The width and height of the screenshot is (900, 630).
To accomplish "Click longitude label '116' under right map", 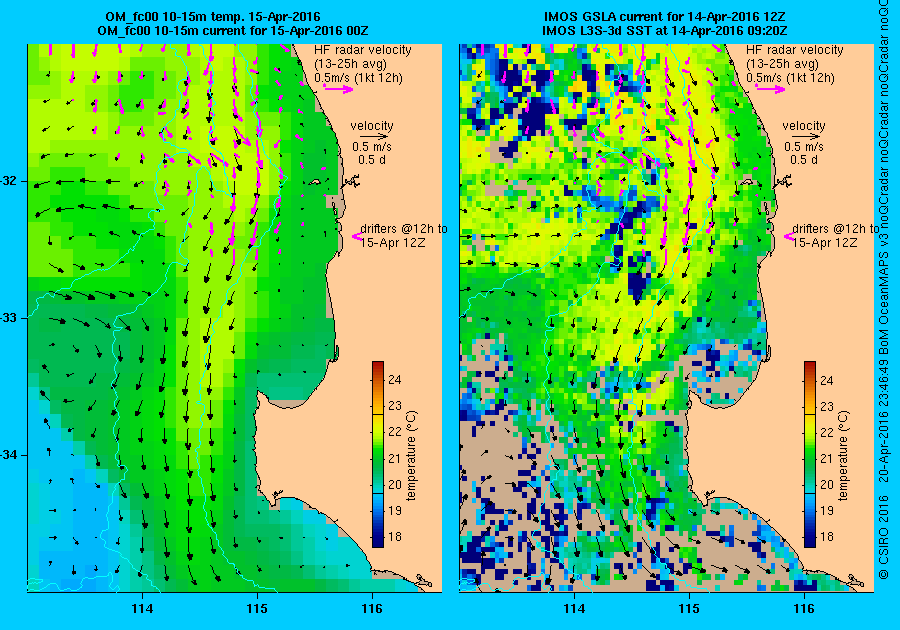I will tap(804, 609).
